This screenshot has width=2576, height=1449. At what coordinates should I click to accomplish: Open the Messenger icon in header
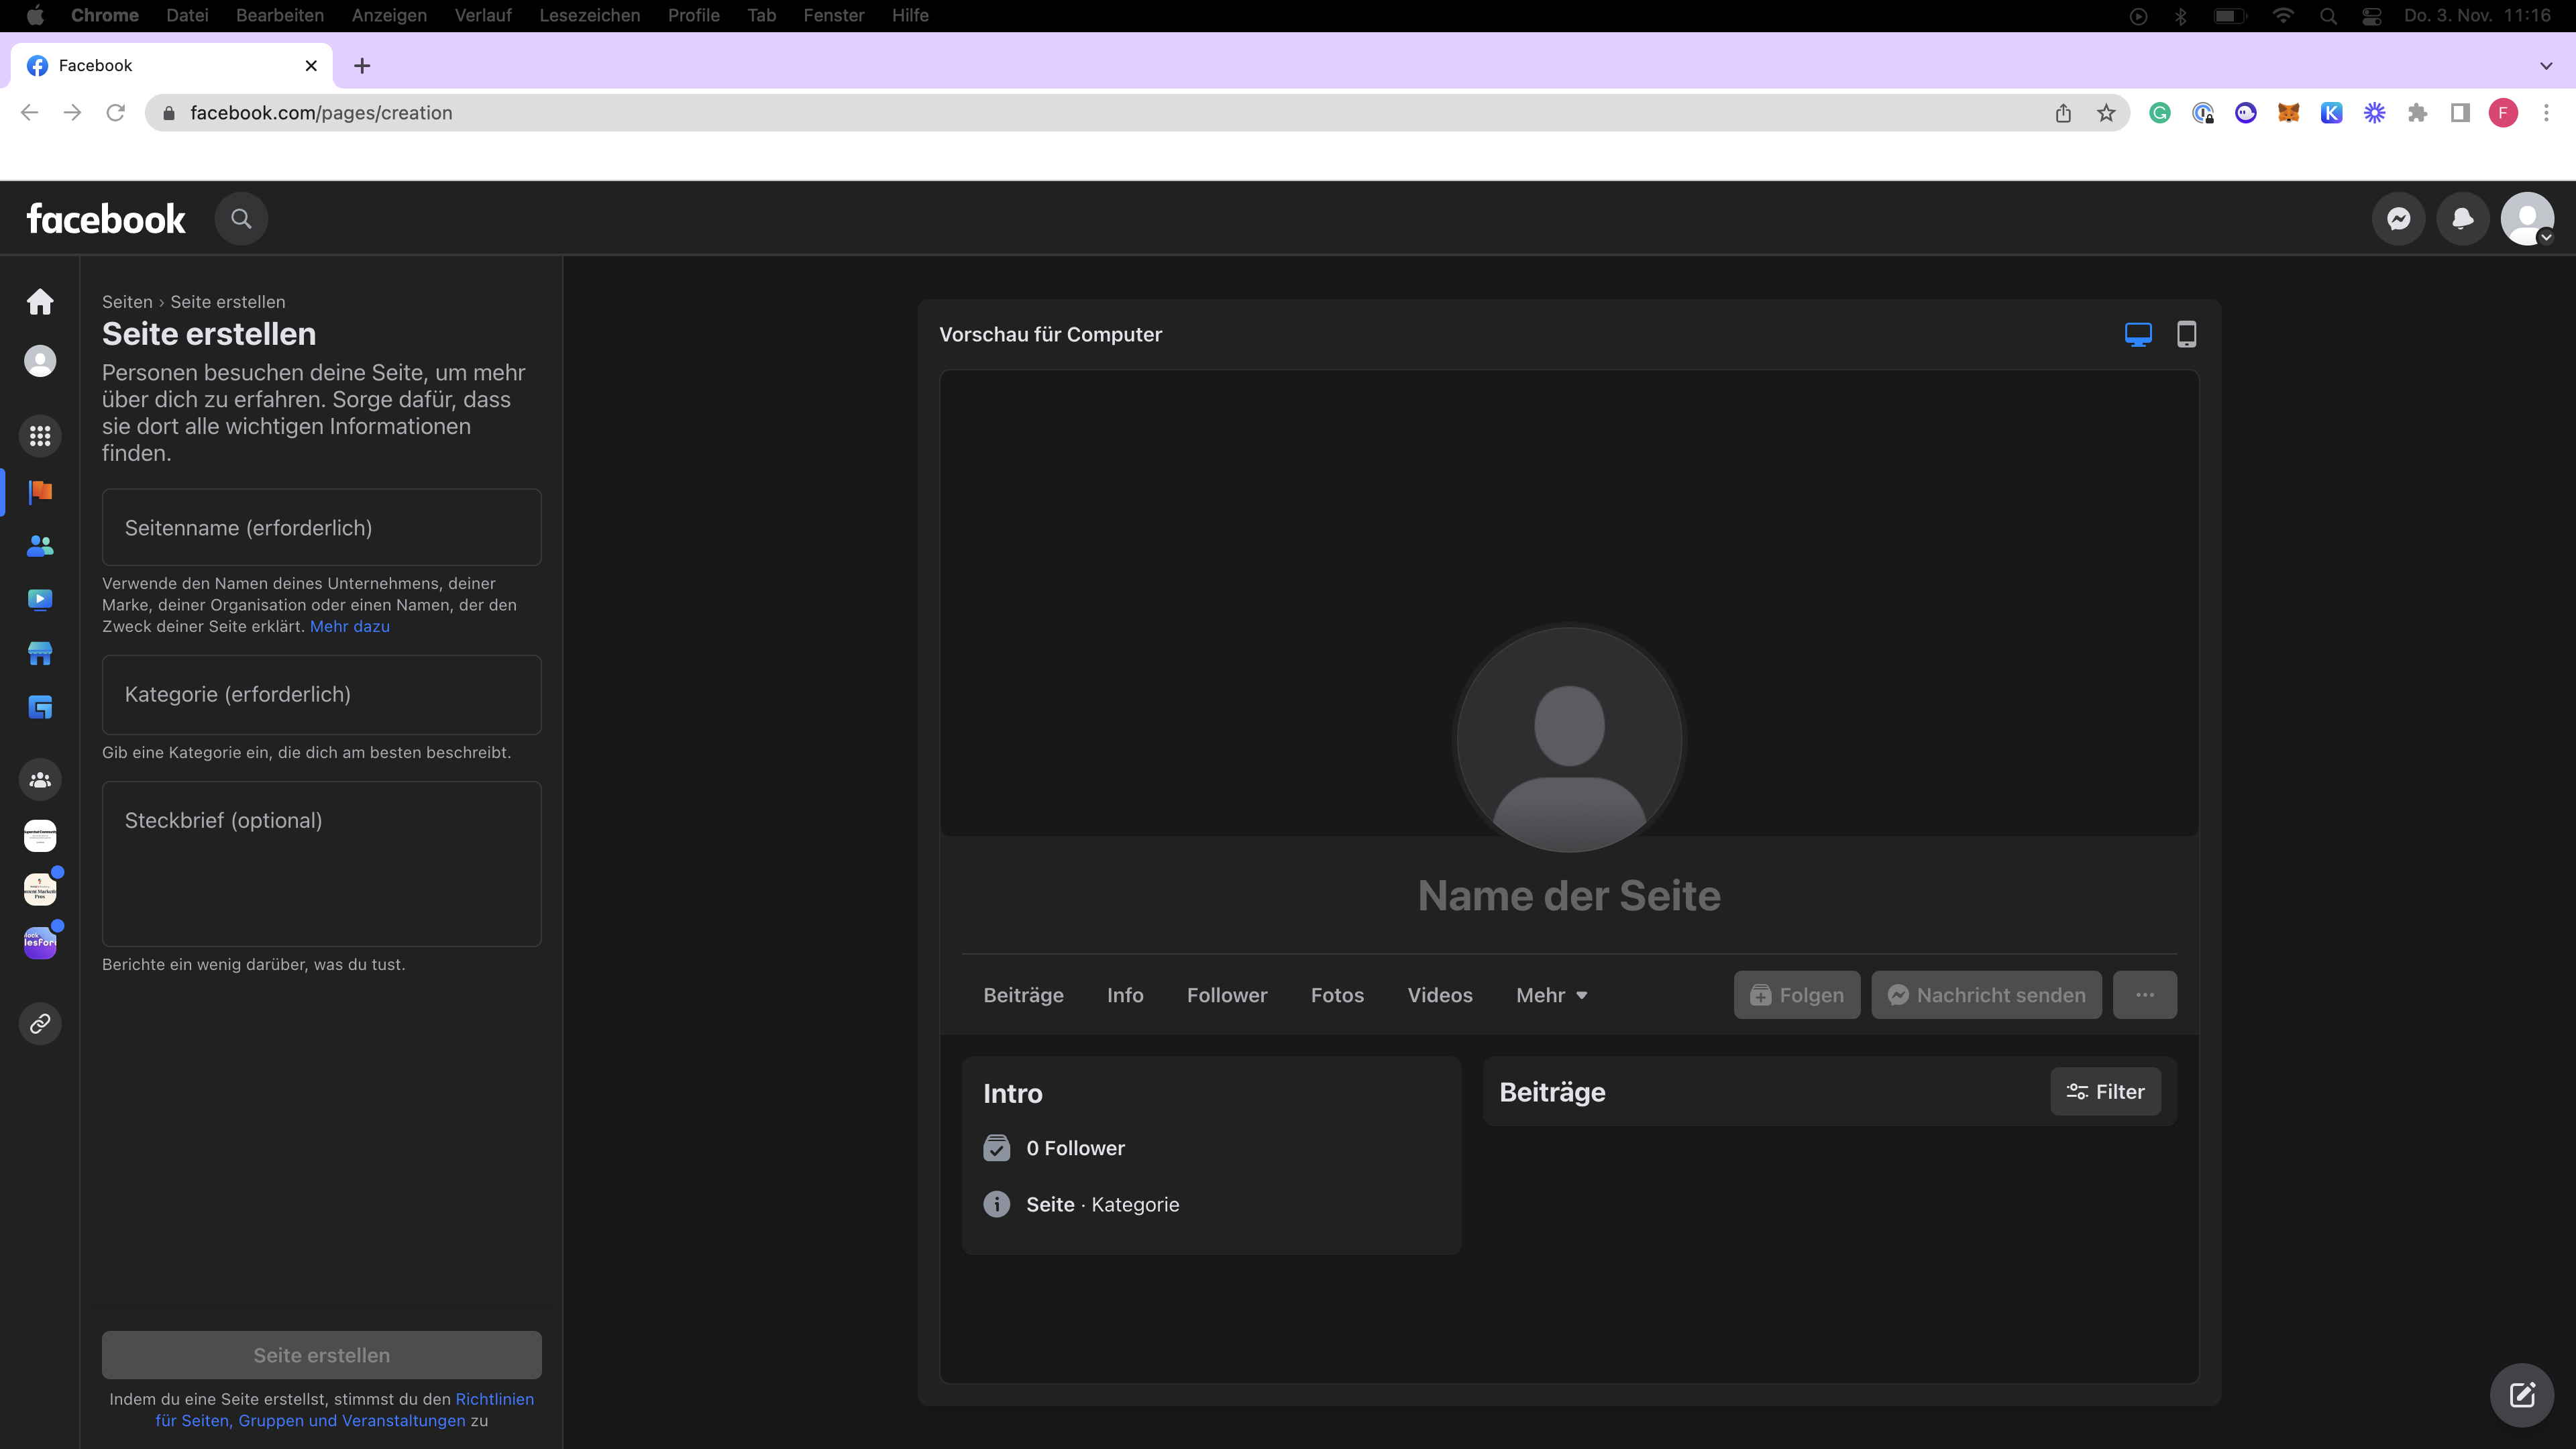click(2398, 219)
